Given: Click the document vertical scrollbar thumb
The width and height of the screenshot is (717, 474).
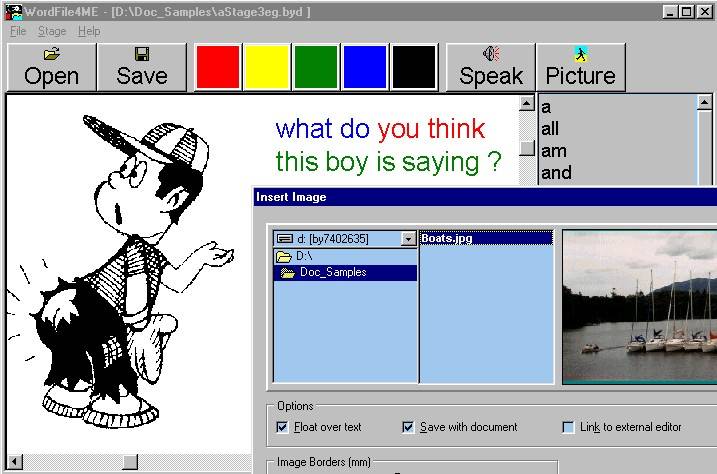Looking at the screenshot, I should (x=527, y=148).
